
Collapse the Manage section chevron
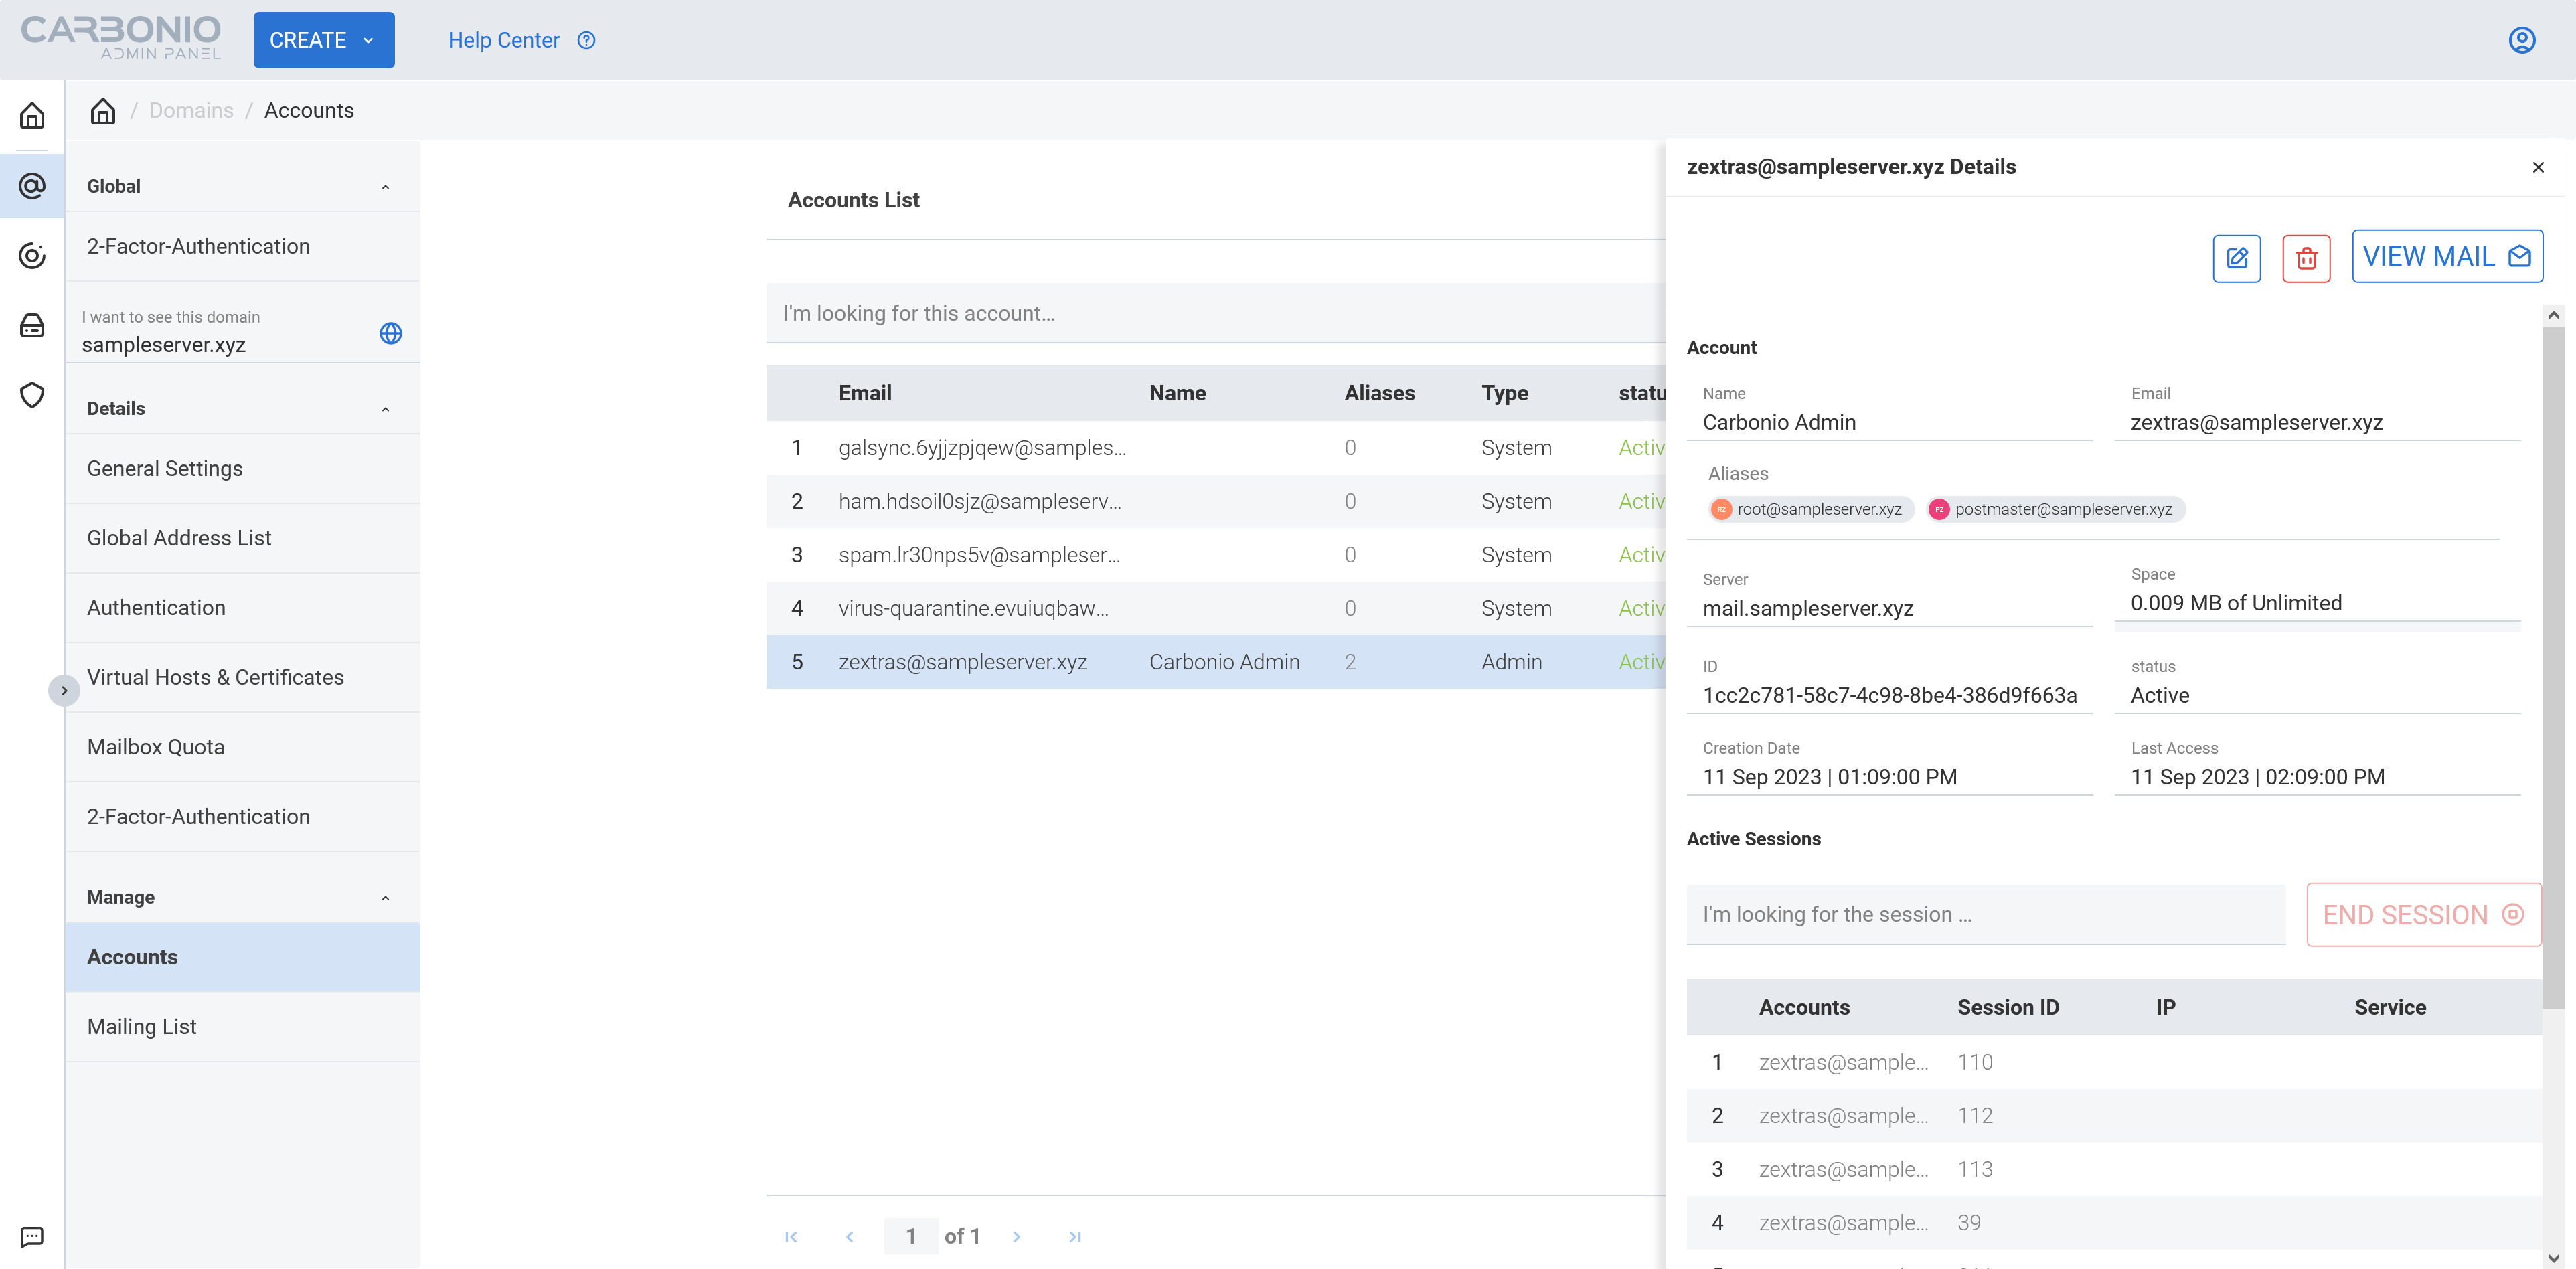tap(385, 898)
